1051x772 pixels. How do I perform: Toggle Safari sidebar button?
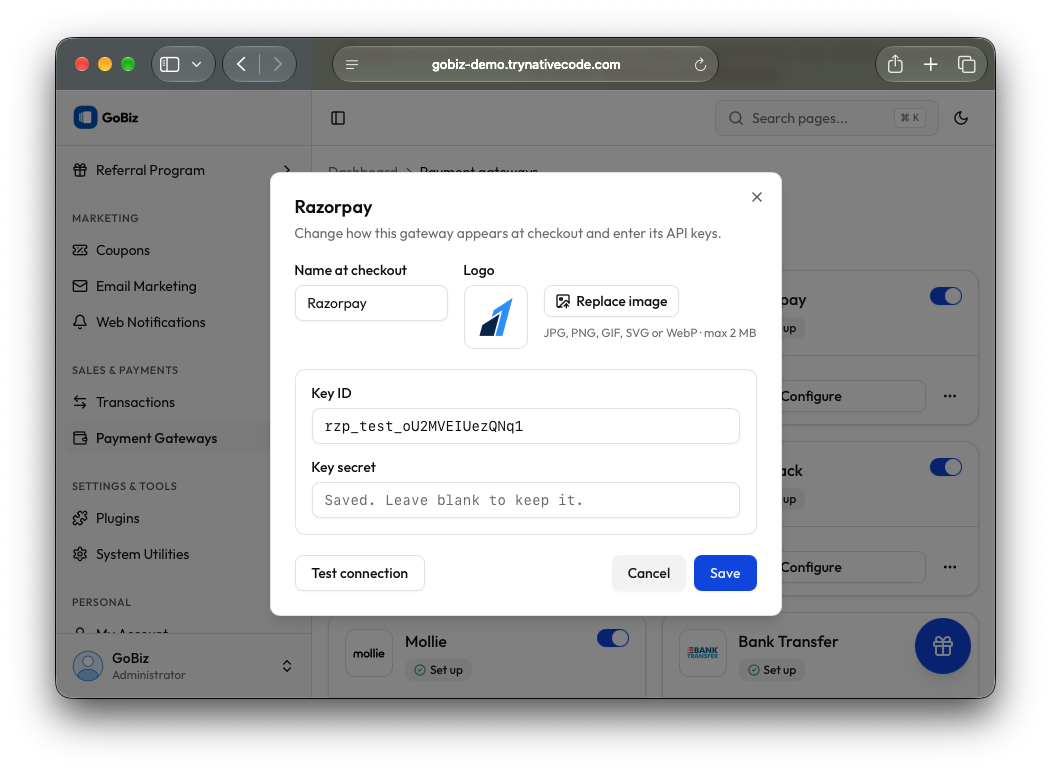170,64
